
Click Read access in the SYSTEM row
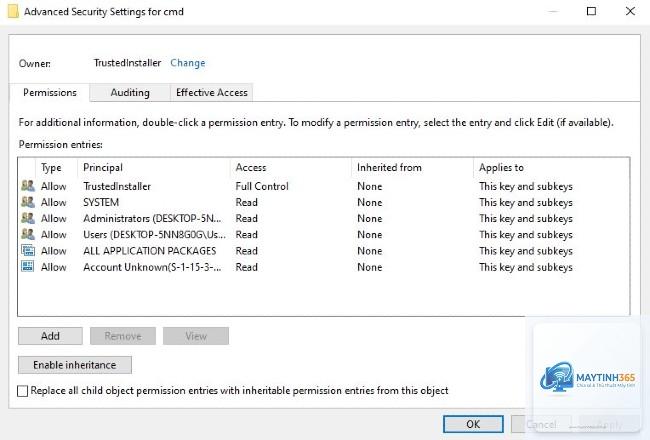(x=247, y=202)
